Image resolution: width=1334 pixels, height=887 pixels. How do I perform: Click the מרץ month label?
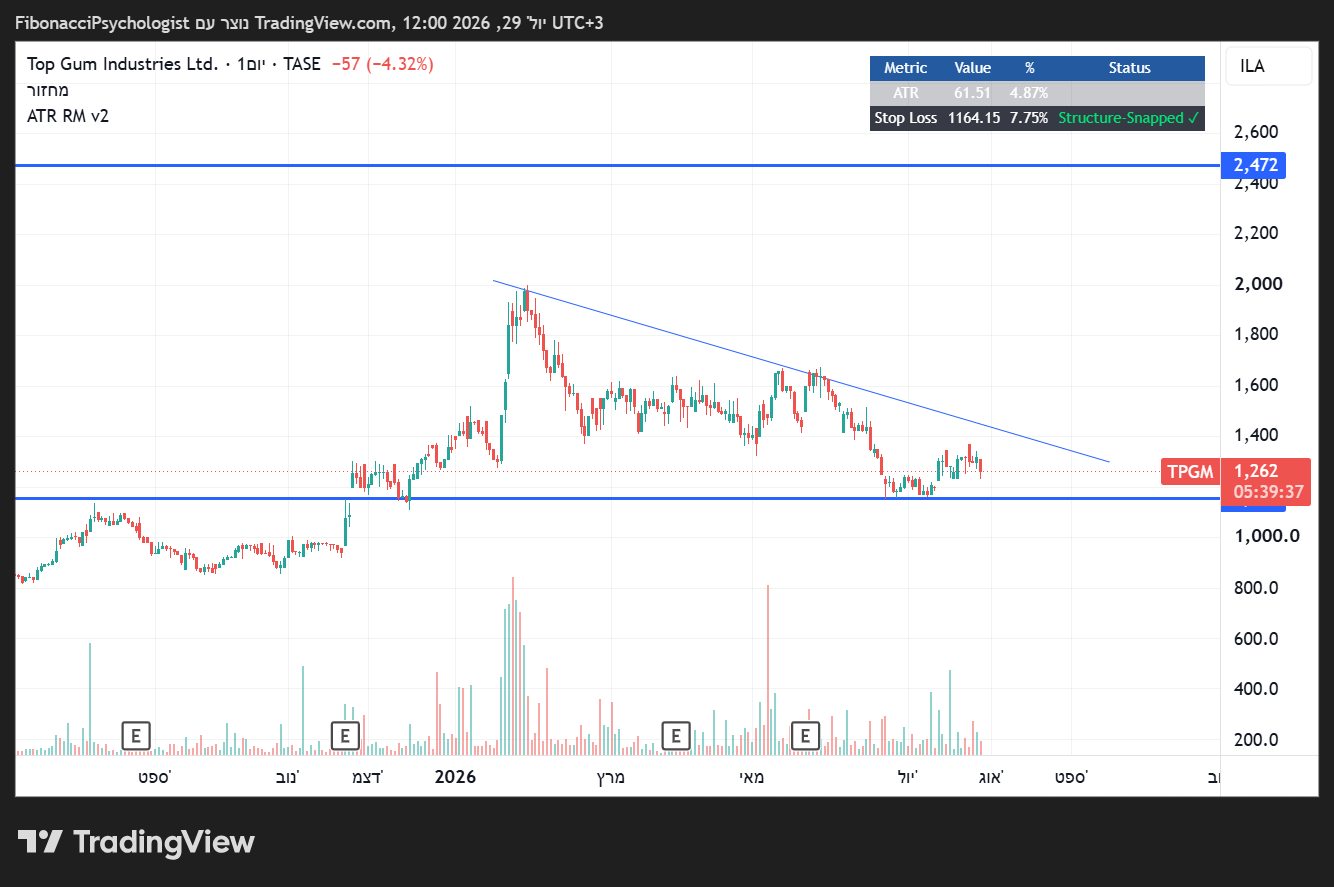(610, 777)
